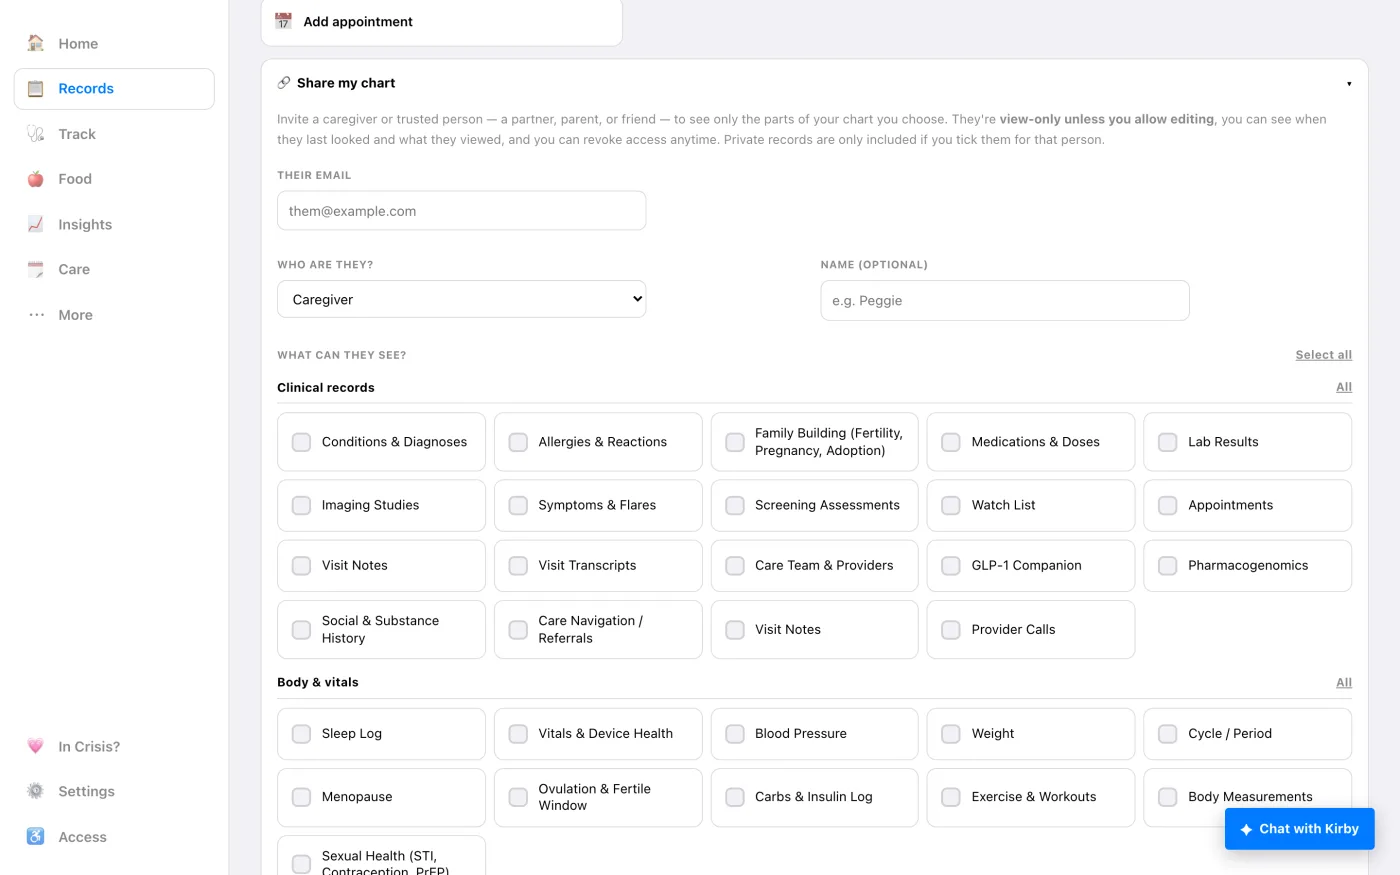
Task: Open the Who are they Caregiver dropdown
Action: pos(461,299)
